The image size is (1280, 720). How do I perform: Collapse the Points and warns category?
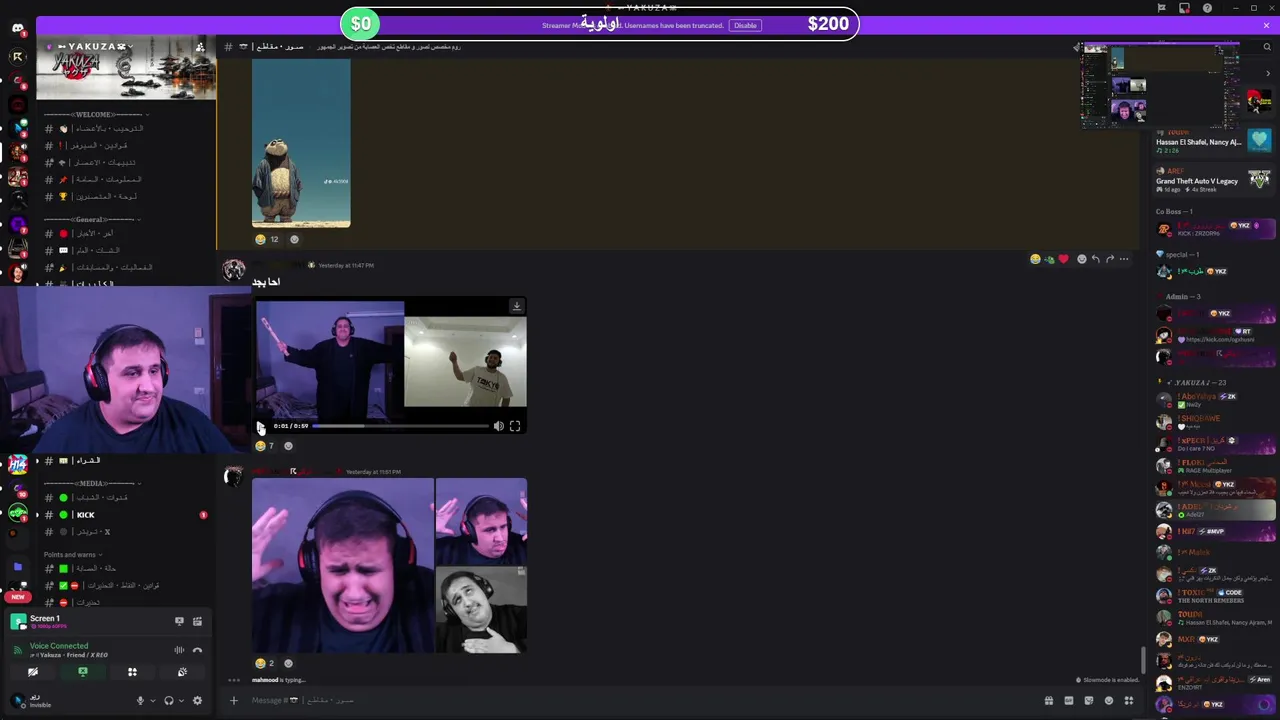(73, 555)
